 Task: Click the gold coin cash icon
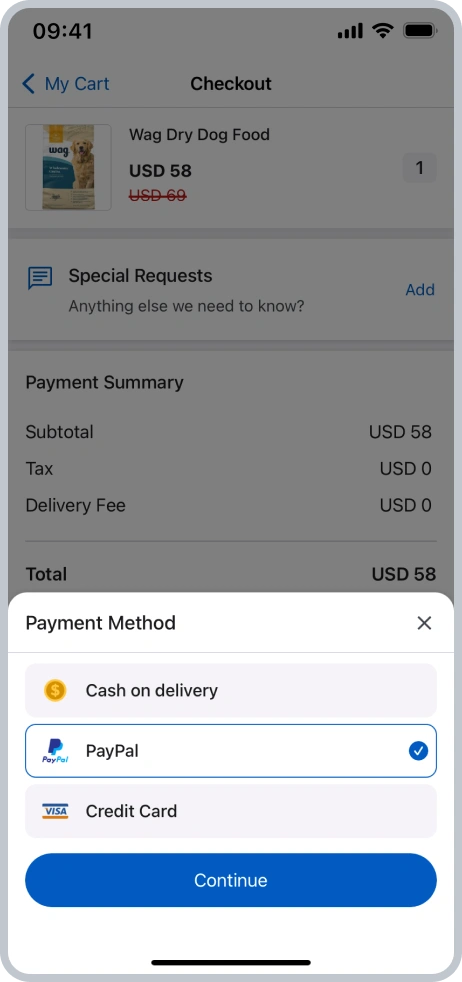[55, 690]
